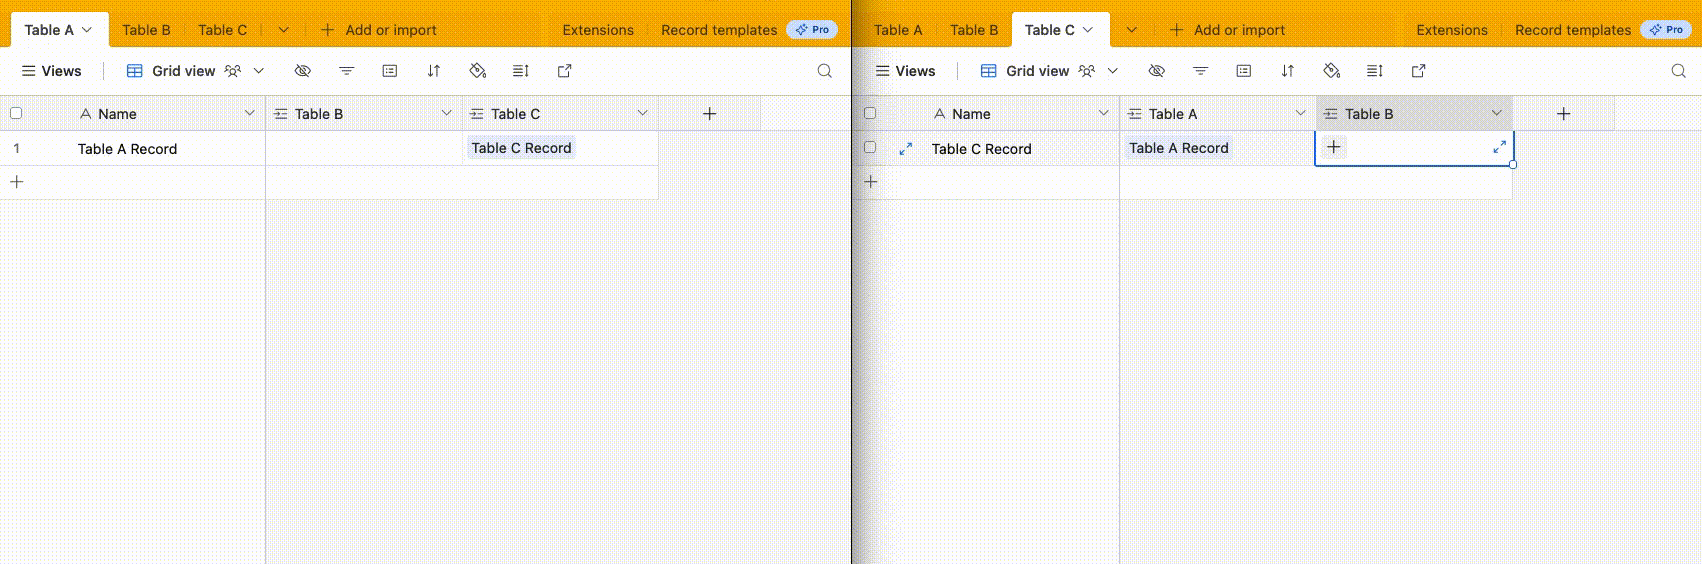Open filter icon in right Table C pane
The height and width of the screenshot is (564, 1702).
pyautogui.click(x=1200, y=71)
